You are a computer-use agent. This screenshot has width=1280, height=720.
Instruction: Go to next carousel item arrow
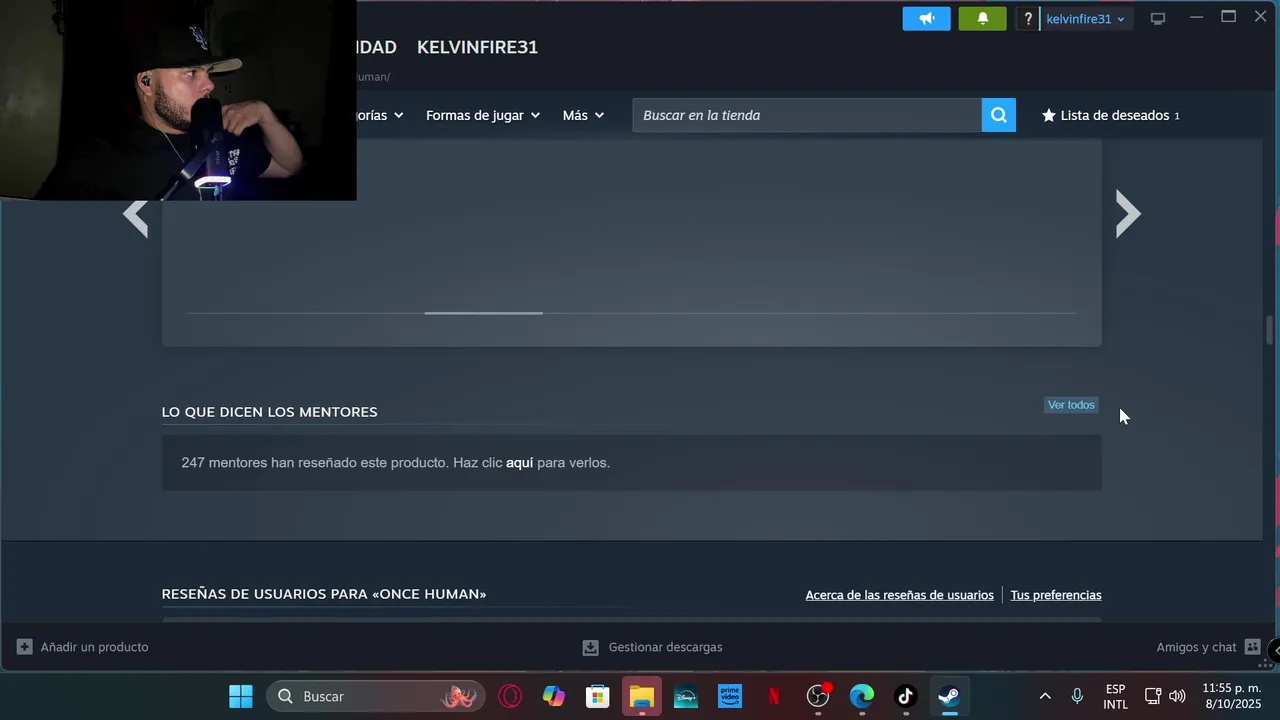1128,214
